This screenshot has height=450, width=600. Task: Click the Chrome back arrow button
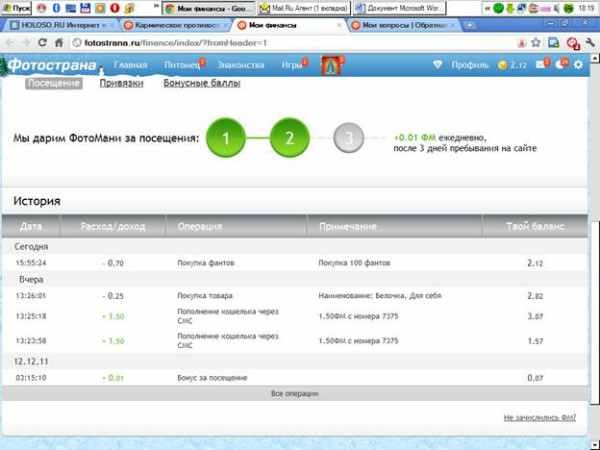point(9,43)
